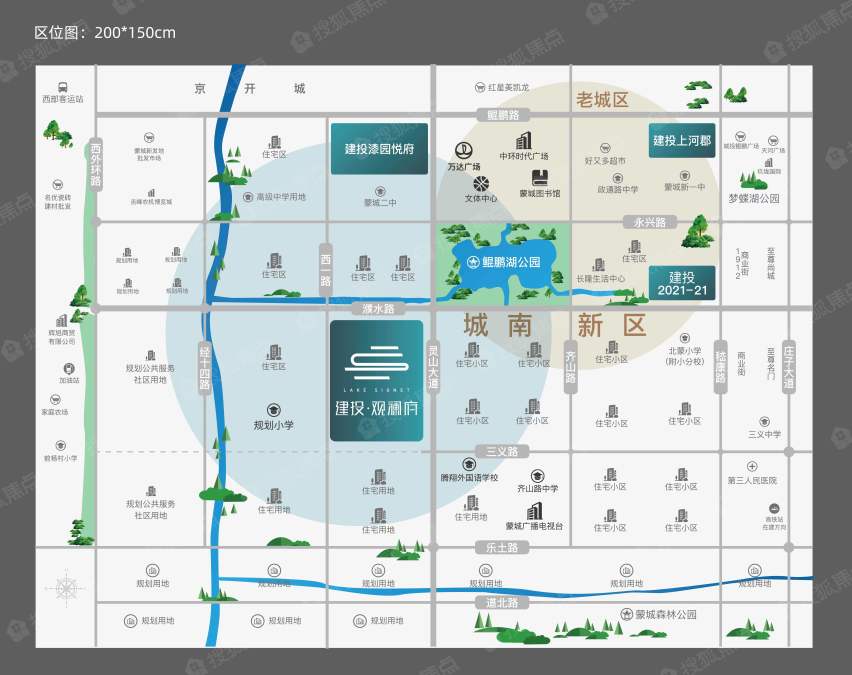Click the 灵山大道 road label
The height and width of the screenshot is (675, 852).
coord(433,367)
